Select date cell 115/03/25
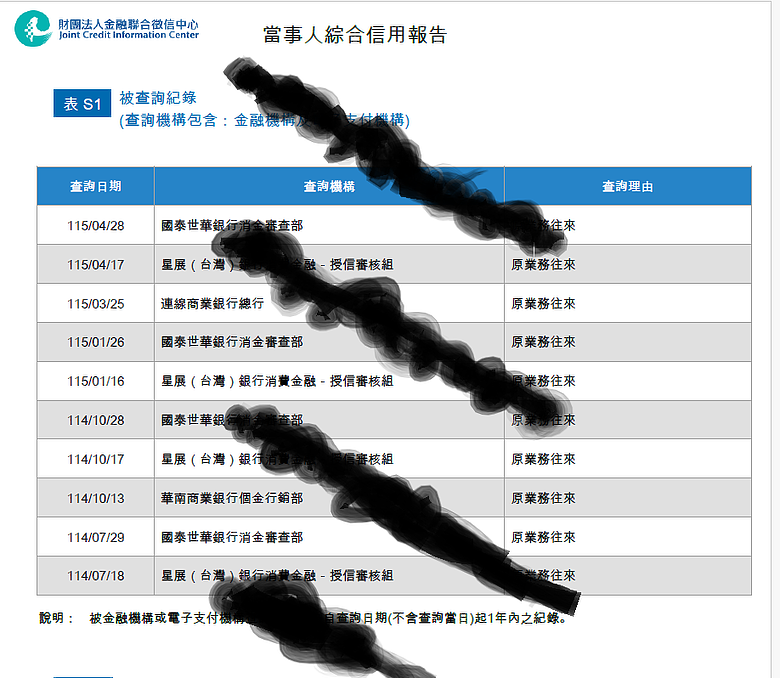Screen dimensions: 780x678 (x=96, y=304)
